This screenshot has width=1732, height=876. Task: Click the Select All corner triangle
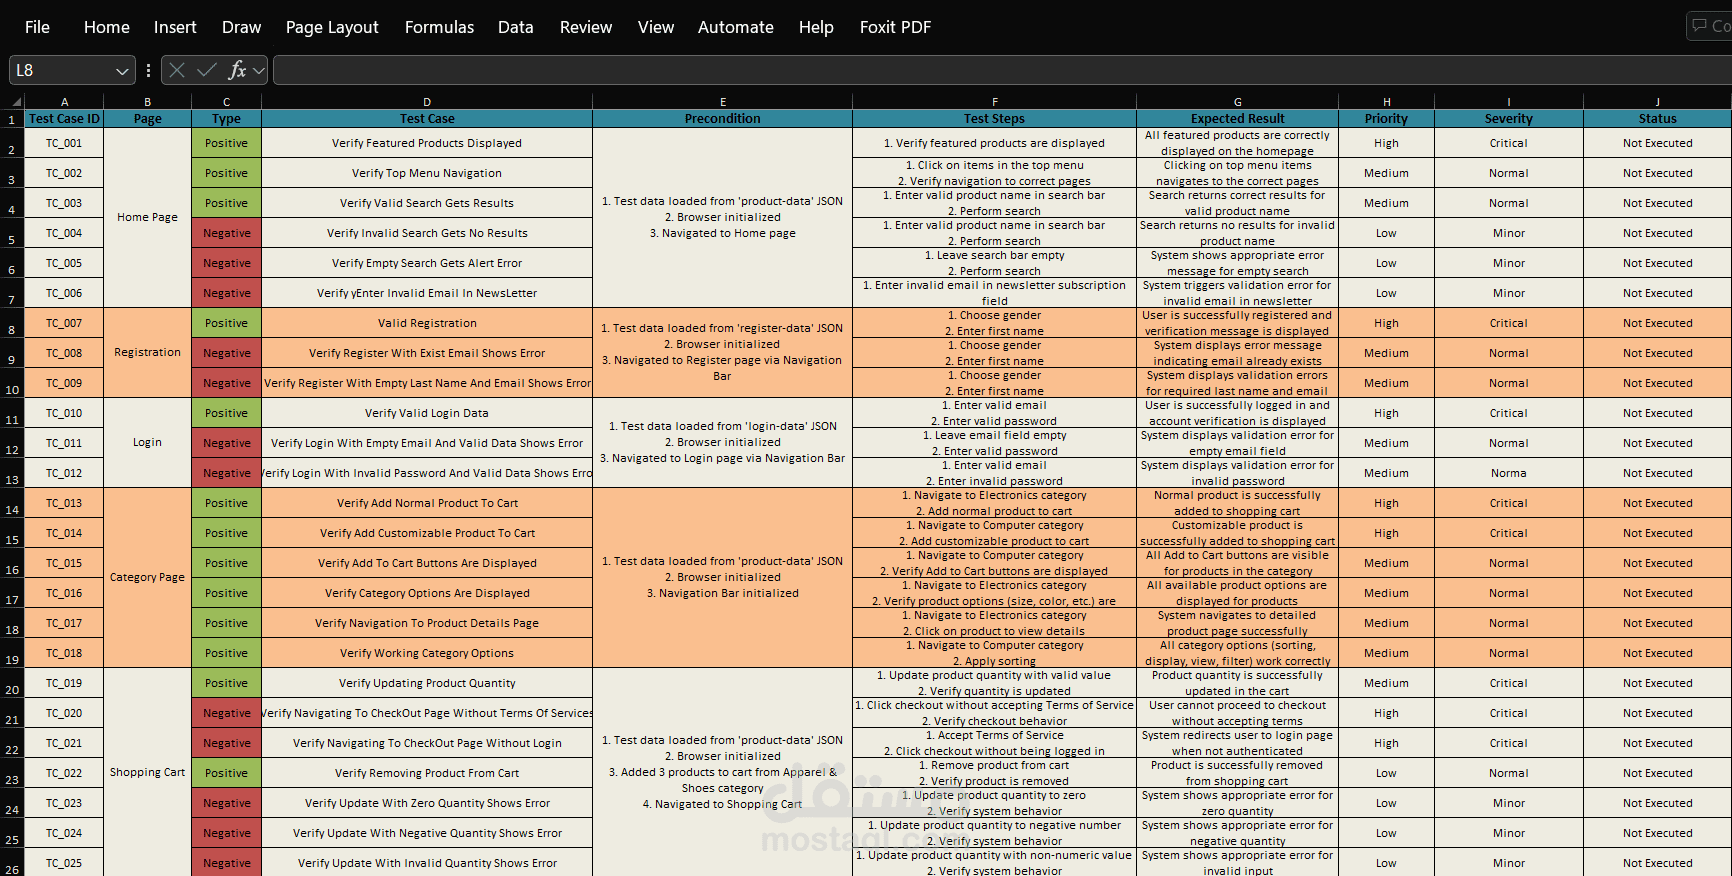pyautogui.click(x=15, y=101)
